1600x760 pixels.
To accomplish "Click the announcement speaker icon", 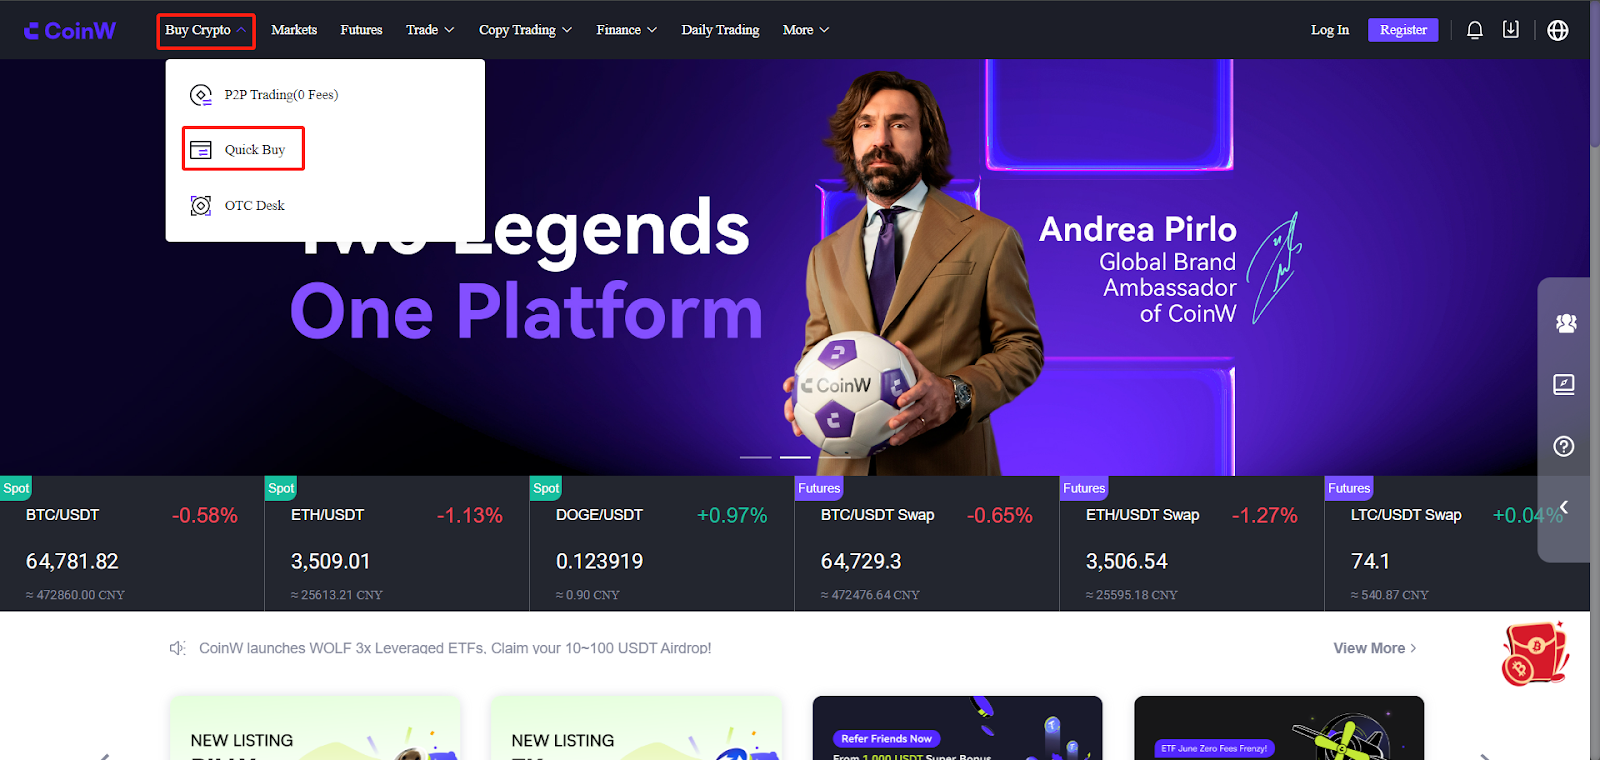I will click(178, 648).
